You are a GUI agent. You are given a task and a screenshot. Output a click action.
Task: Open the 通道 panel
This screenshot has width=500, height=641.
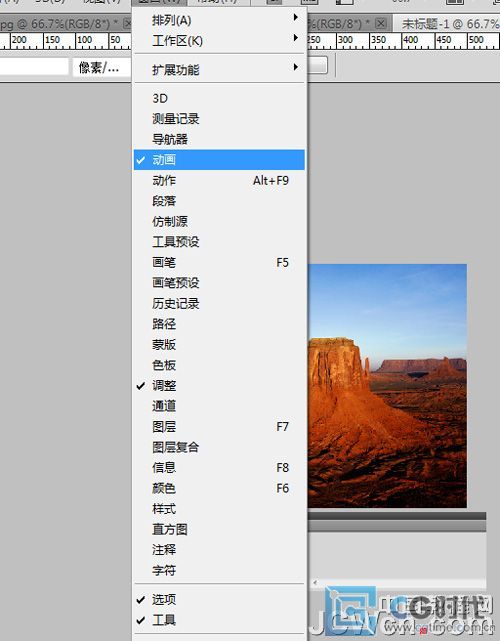pos(219,406)
